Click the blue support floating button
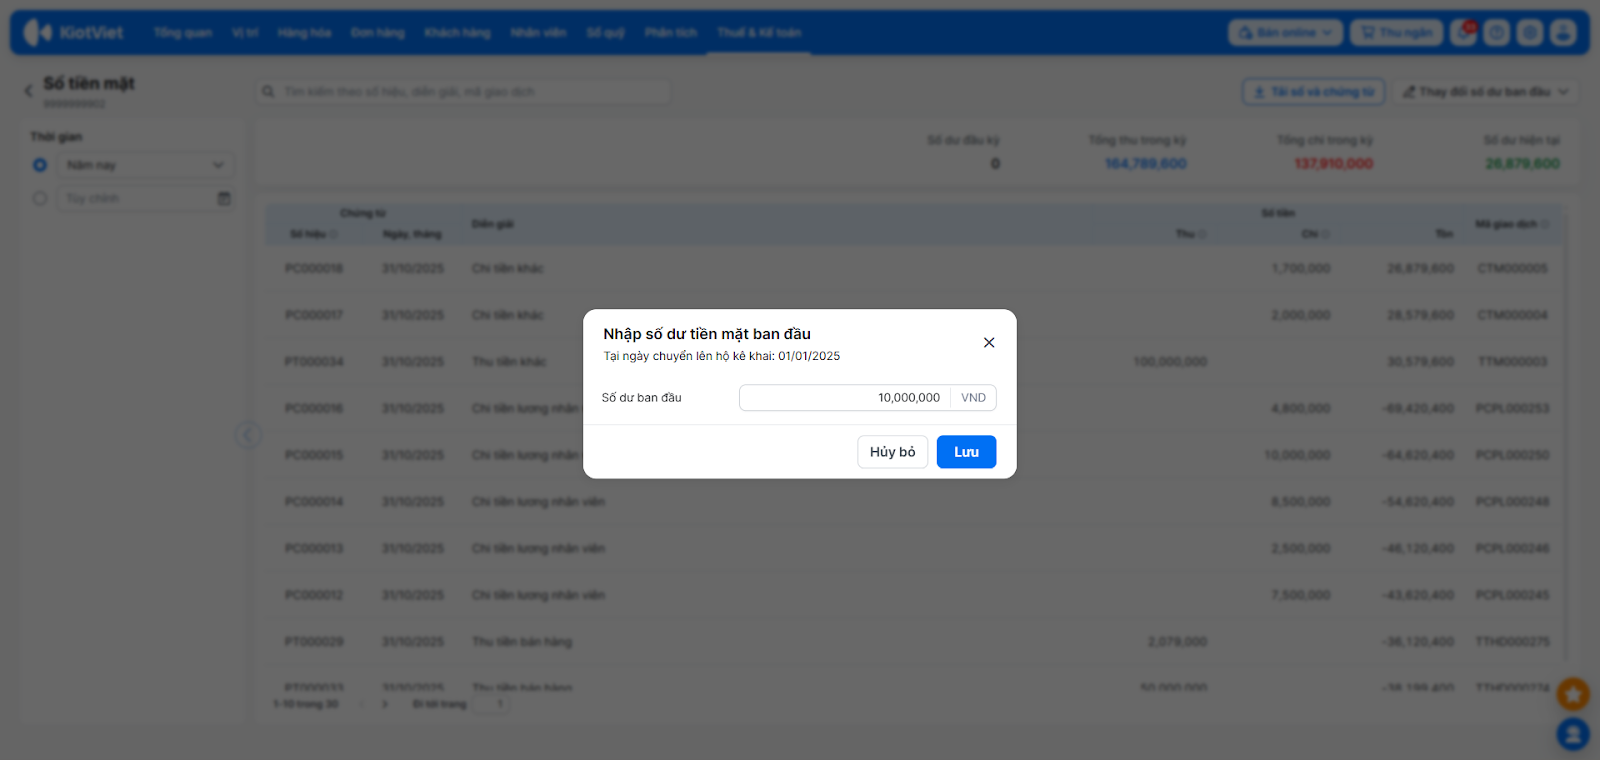Screen dimensions: 1600x760 1573,734
